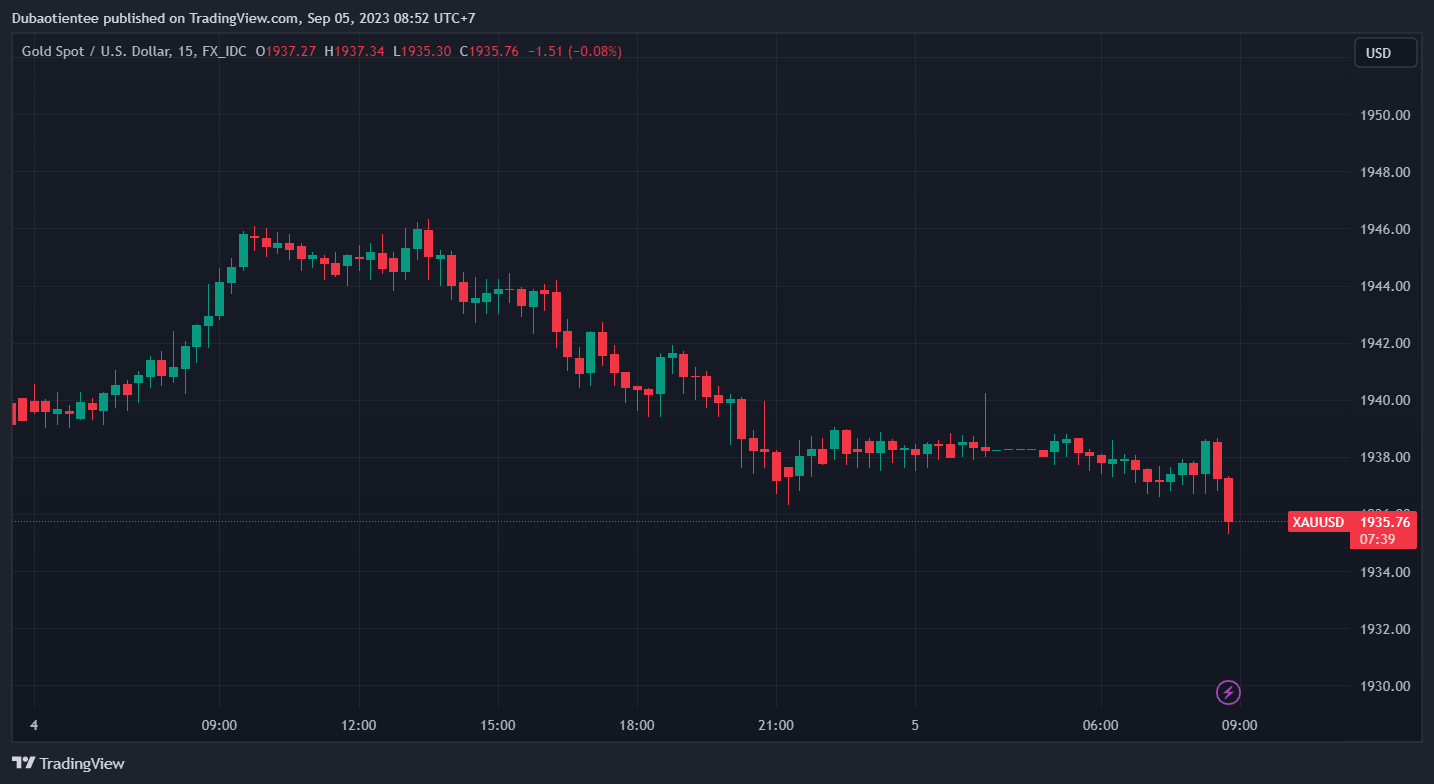1434x784 pixels.
Task: Click the 21:00 time axis label
Action: click(776, 725)
